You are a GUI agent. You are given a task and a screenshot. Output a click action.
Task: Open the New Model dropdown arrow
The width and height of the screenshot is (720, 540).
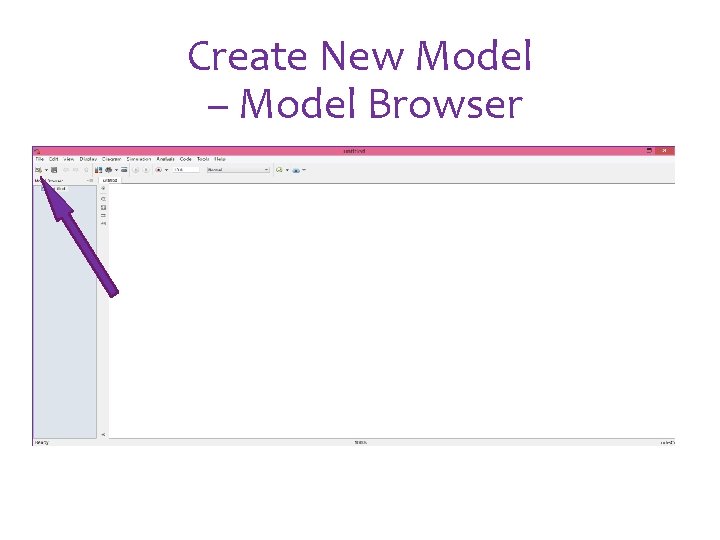pyautogui.click(x=46, y=170)
